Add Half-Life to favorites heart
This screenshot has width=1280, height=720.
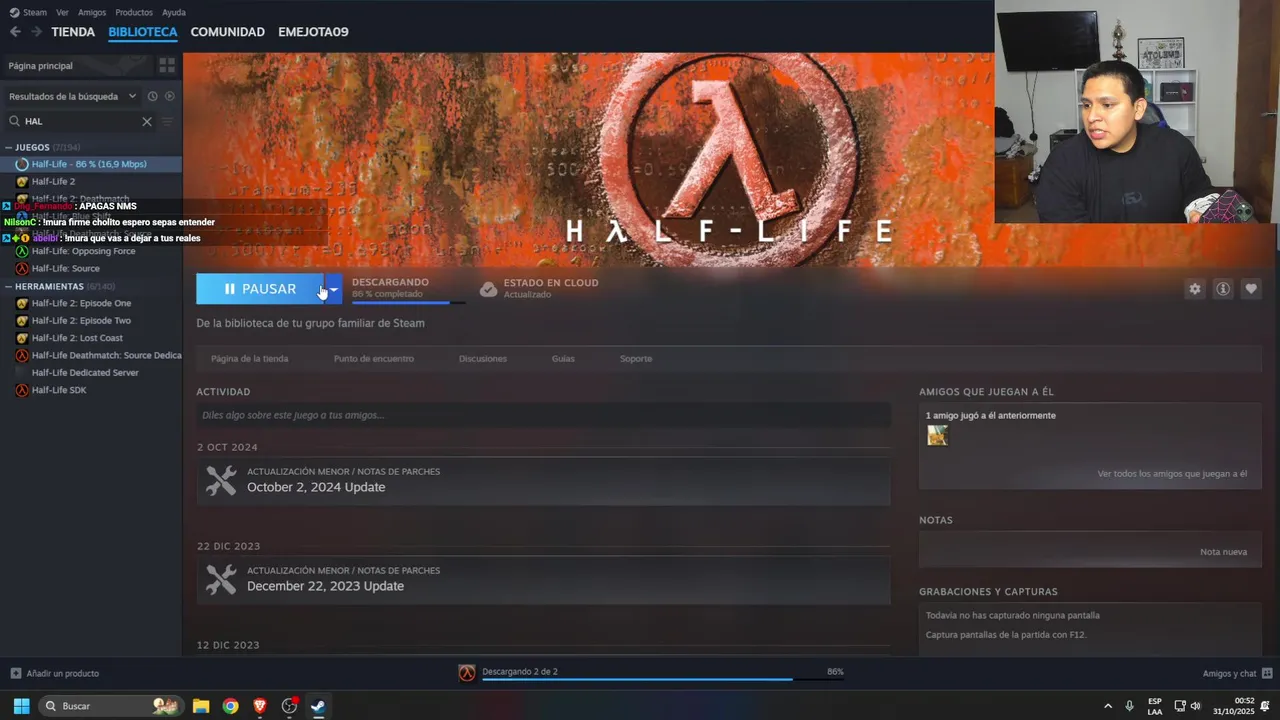coord(1250,289)
